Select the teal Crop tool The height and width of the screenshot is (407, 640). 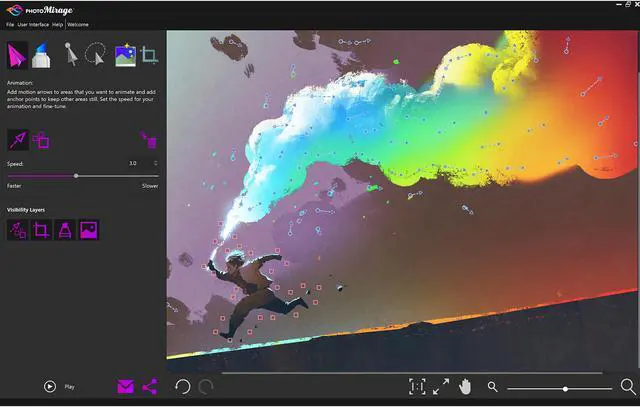pos(149,55)
